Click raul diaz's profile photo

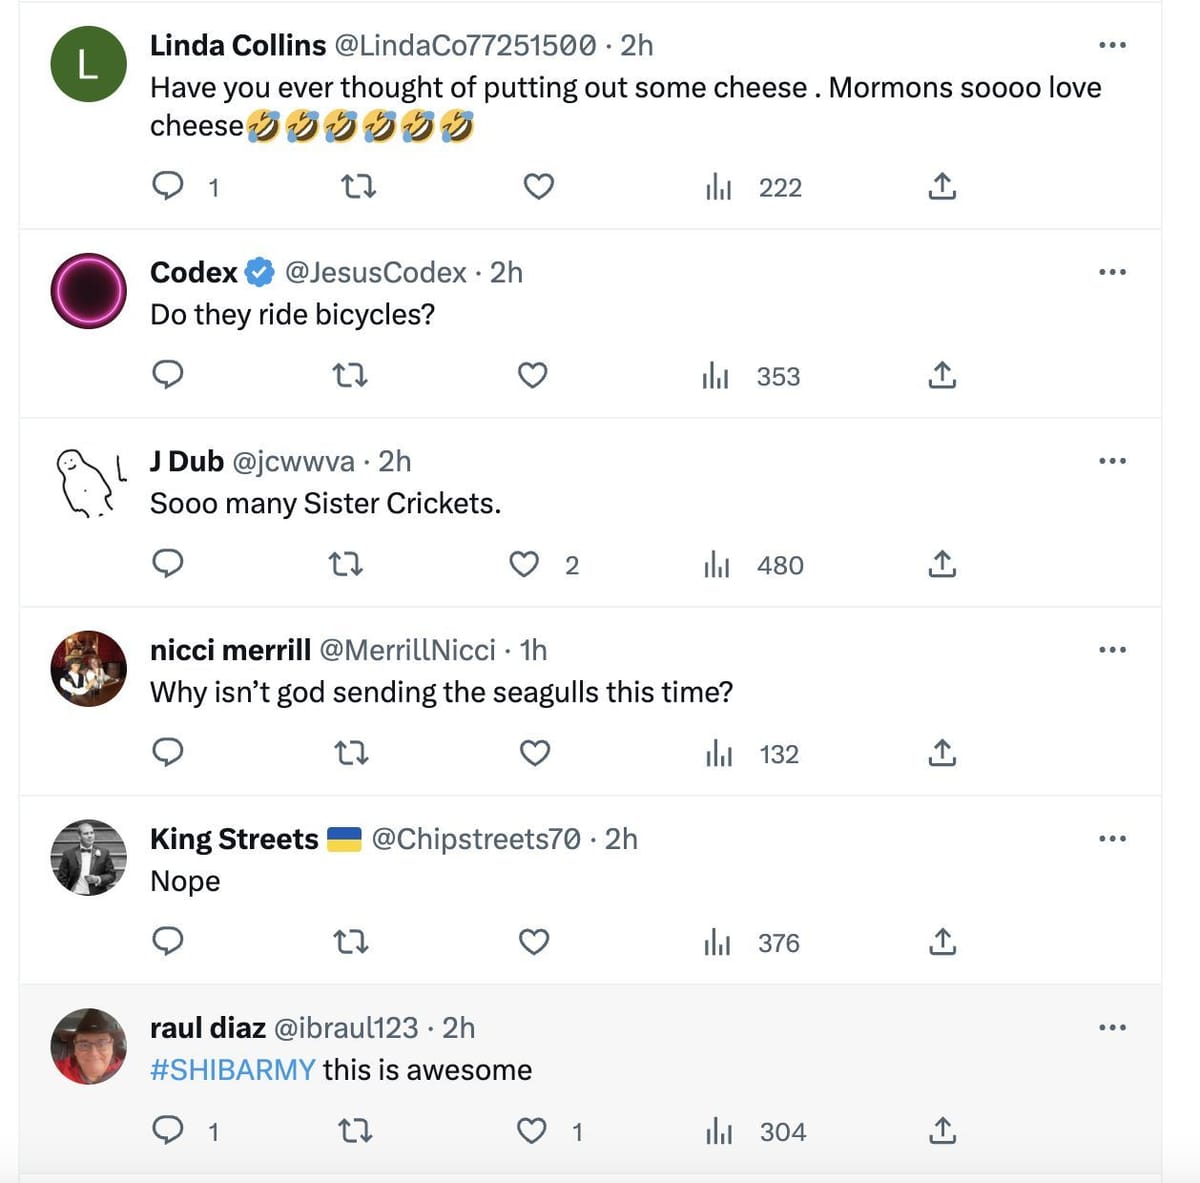point(88,1046)
